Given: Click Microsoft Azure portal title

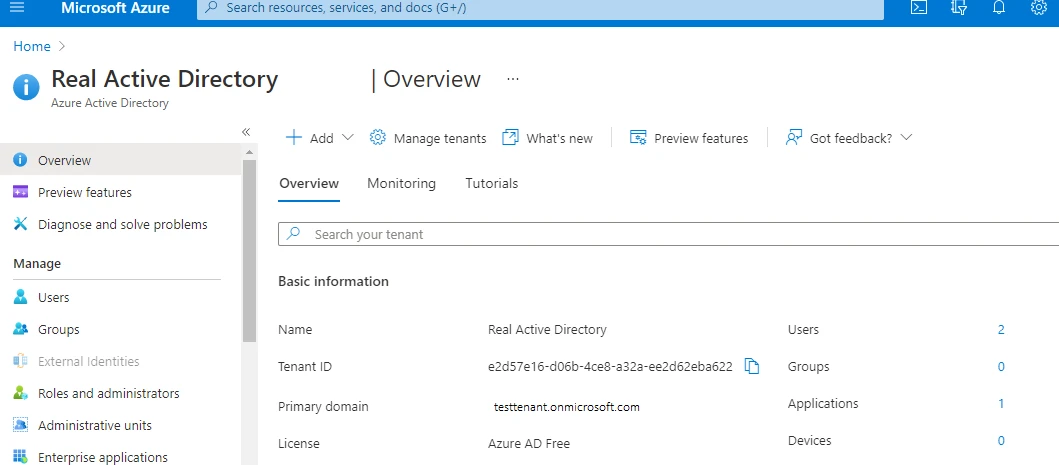Looking at the screenshot, I should (115, 8).
